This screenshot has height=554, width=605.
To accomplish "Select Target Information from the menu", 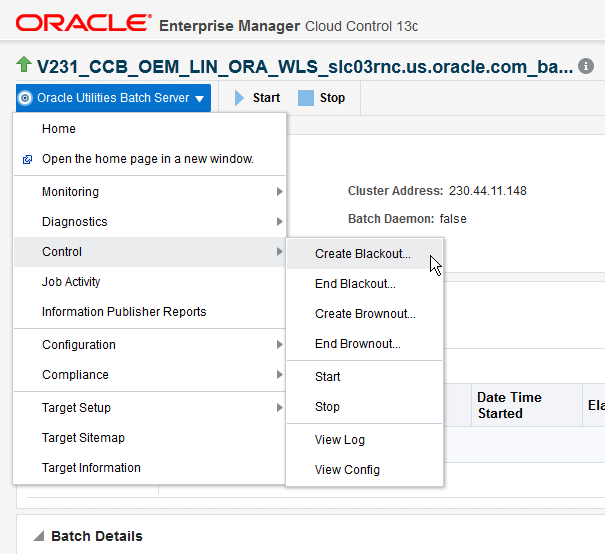I will click(x=150, y=468).
